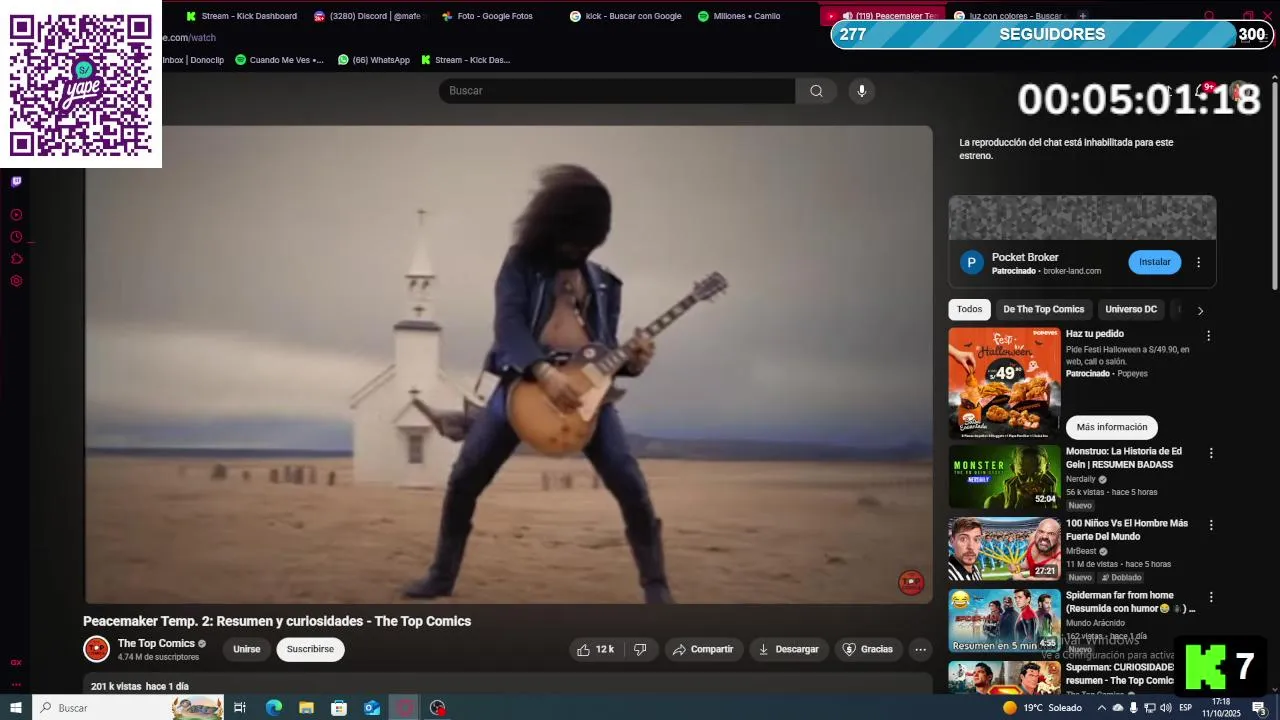The height and width of the screenshot is (720, 1280).
Task: Click the Mundo Arácnido channel name
Action: coord(1095,623)
